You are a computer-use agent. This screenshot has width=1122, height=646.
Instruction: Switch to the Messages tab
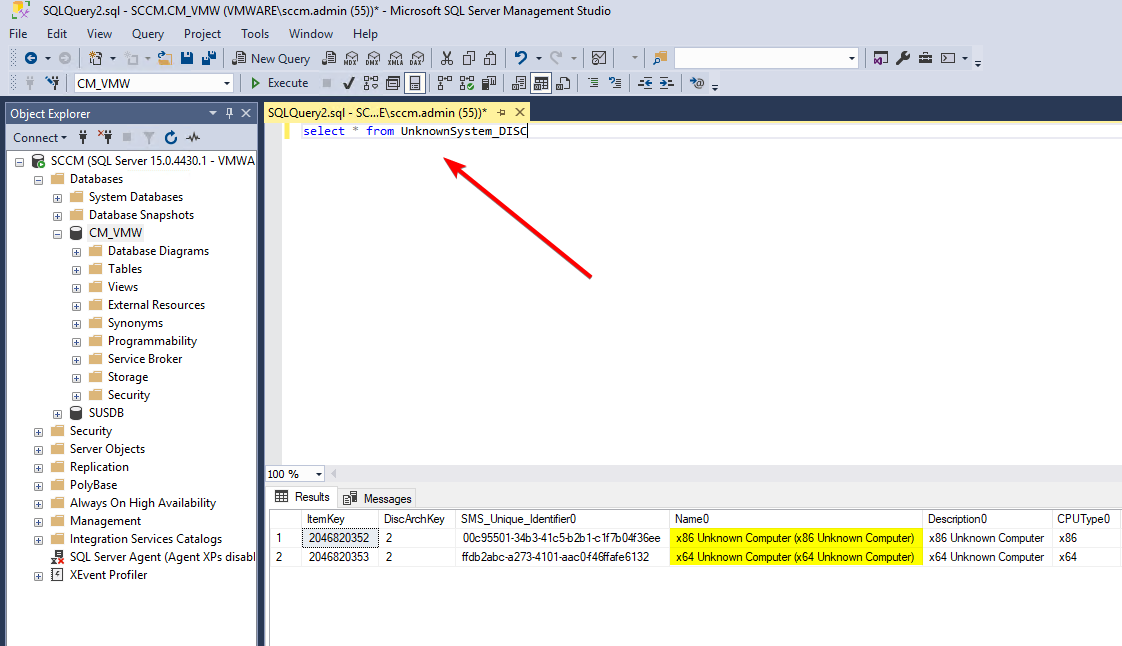[x=378, y=498]
